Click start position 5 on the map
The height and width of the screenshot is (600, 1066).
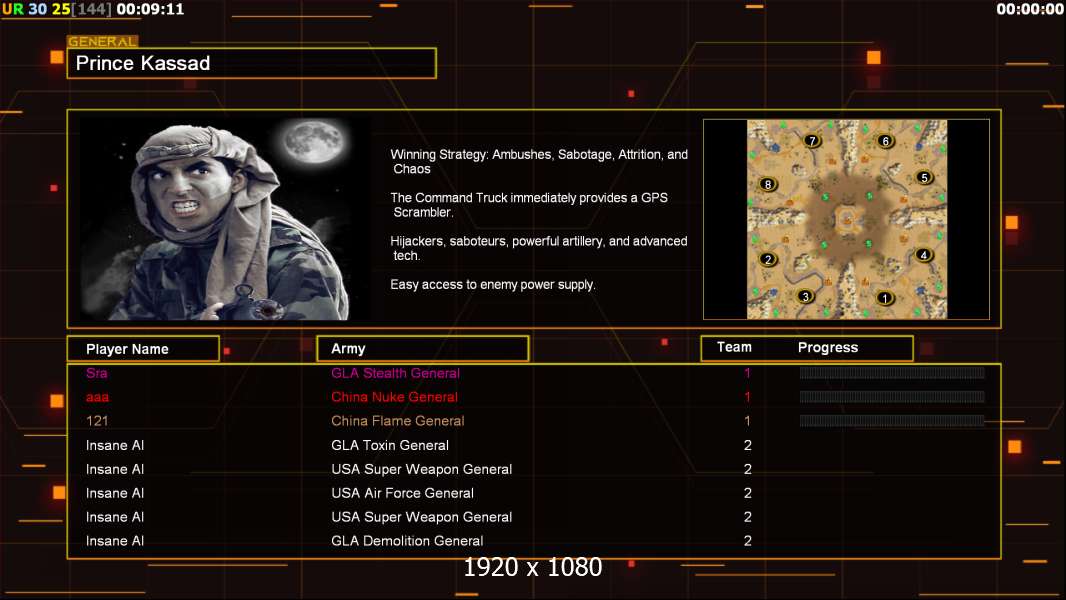[x=924, y=177]
